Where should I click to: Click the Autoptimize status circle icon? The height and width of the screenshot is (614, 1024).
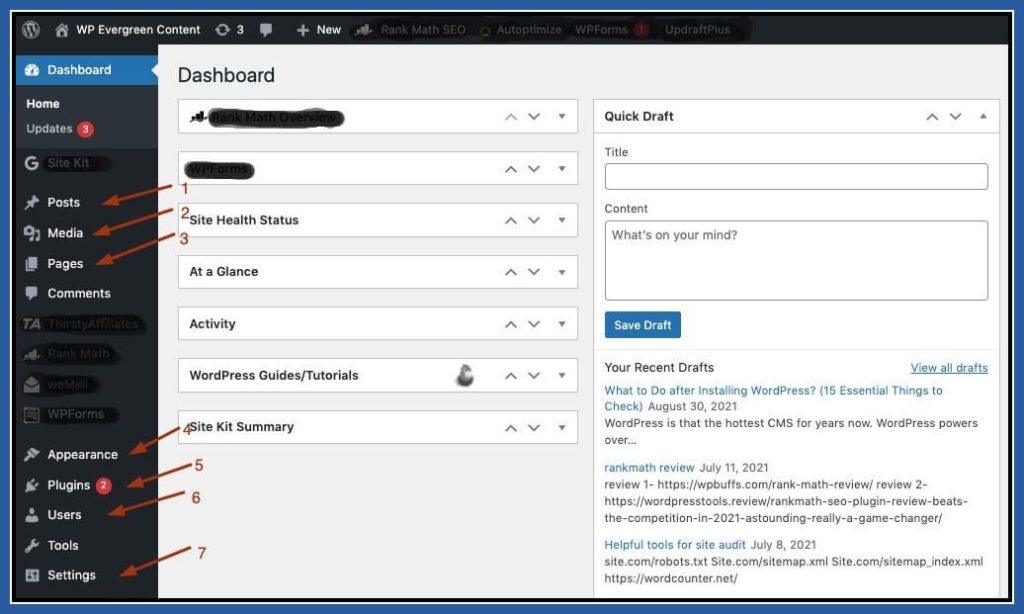coord(485,31)
